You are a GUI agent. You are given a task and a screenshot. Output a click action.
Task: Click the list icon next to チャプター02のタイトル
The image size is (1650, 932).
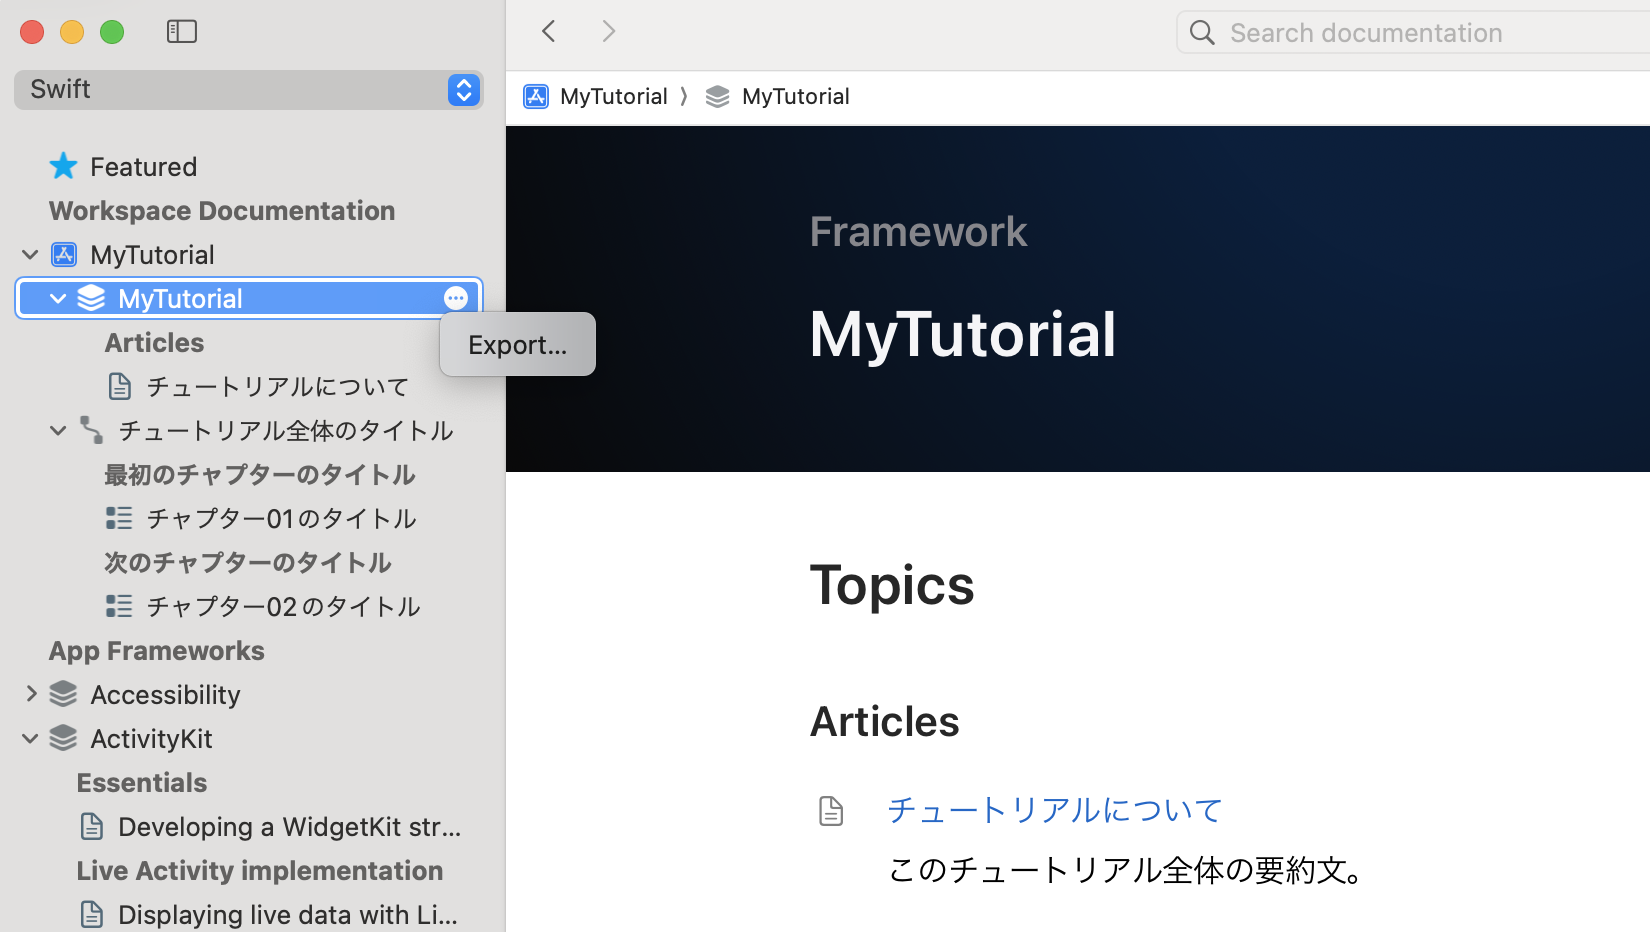119,605
